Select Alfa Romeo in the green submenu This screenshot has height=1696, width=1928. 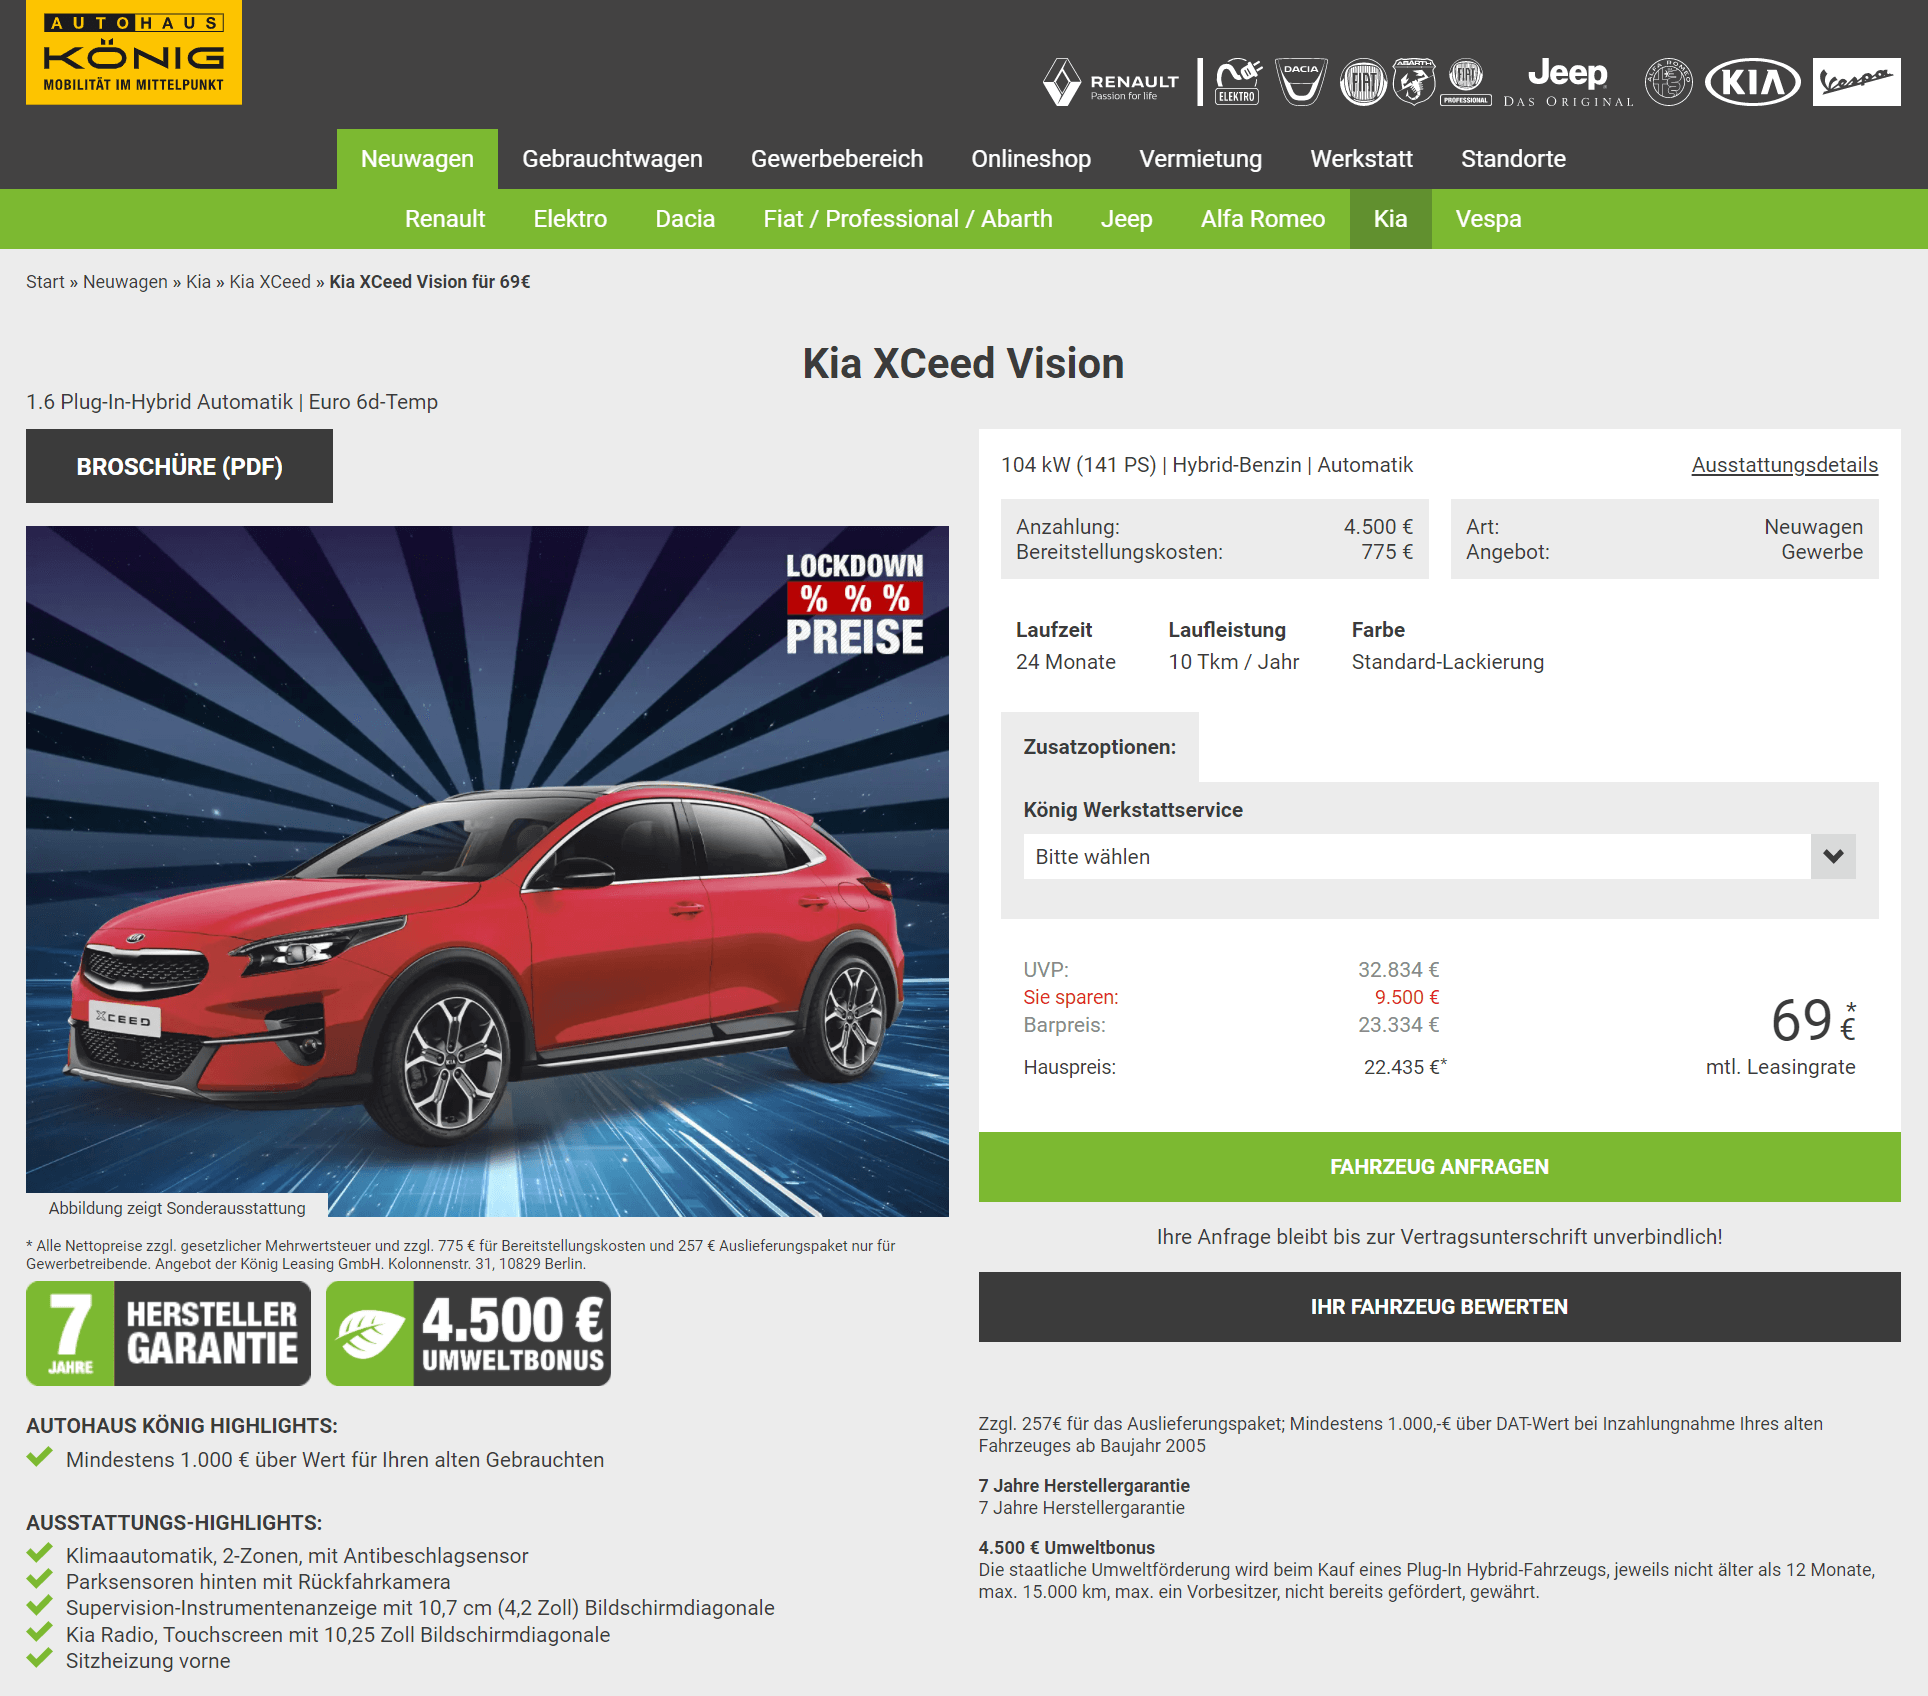pos(1263,219)
